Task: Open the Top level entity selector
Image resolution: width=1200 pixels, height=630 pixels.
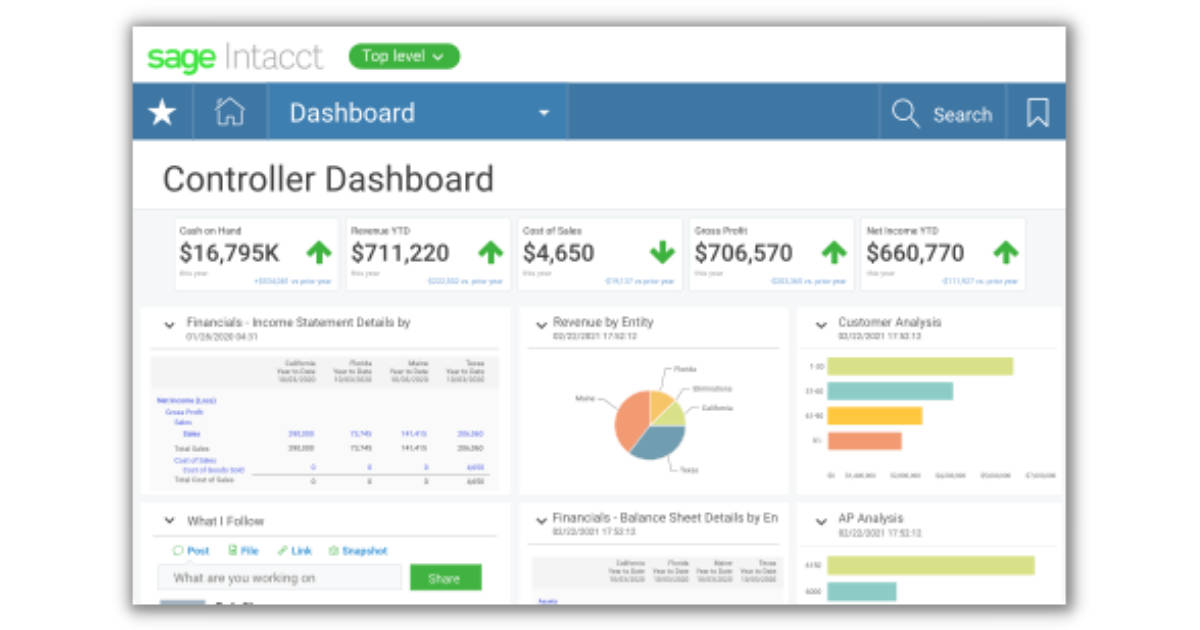Action: click(404, 57)
